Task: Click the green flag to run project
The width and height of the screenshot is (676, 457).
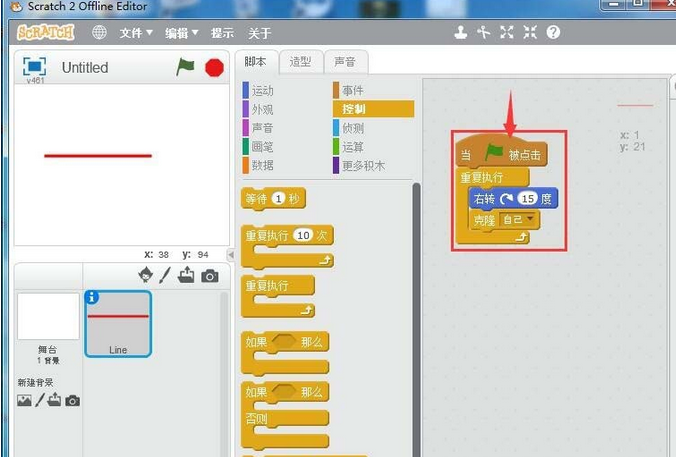Action: coord(185,67)
